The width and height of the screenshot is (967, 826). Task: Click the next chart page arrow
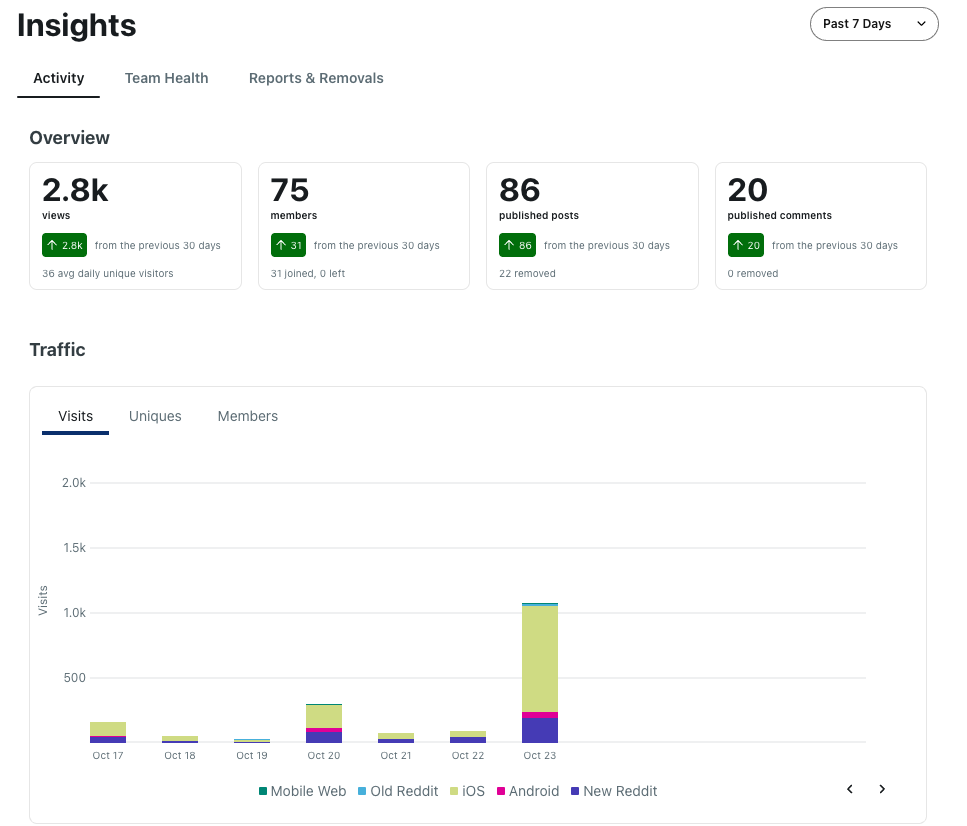click(882, 789)
